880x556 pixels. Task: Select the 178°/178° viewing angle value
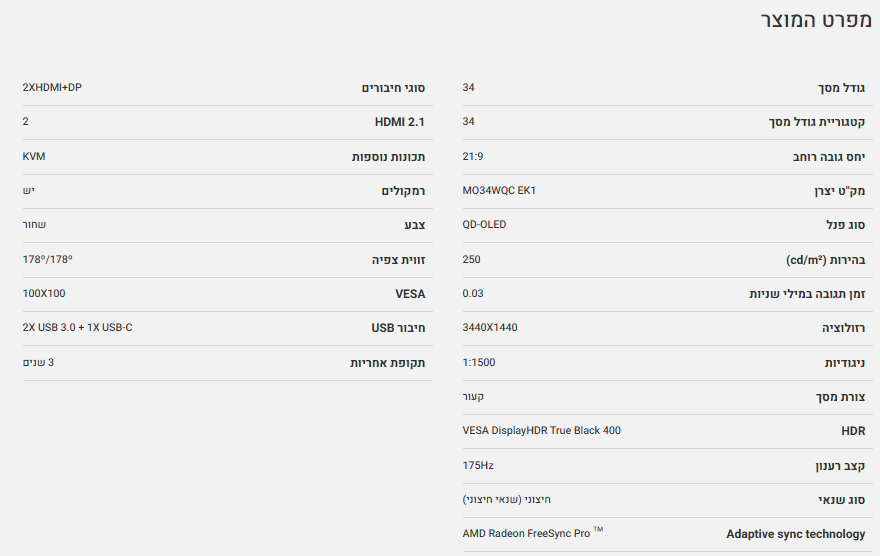tap(47, 260)
